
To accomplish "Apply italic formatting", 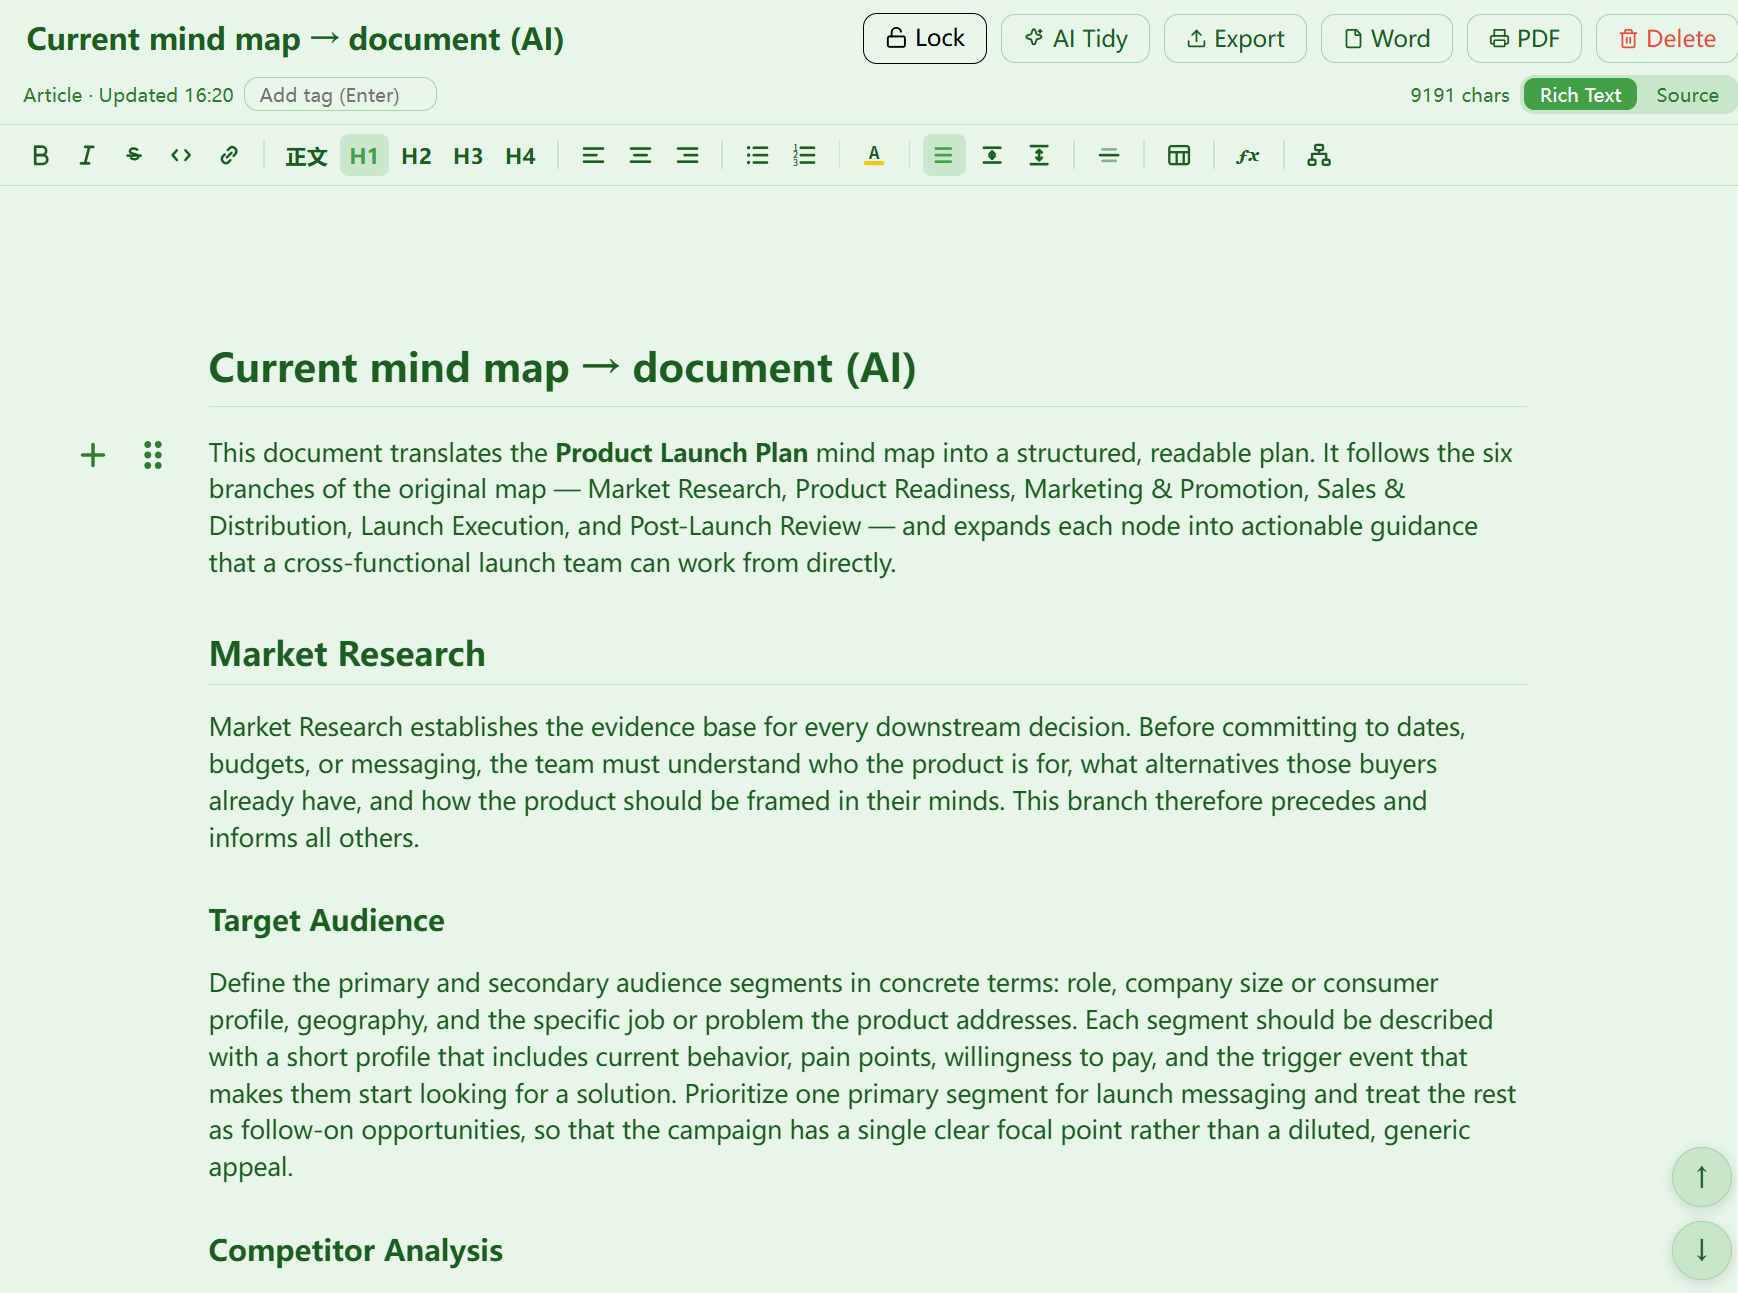I will click(87, 155).
